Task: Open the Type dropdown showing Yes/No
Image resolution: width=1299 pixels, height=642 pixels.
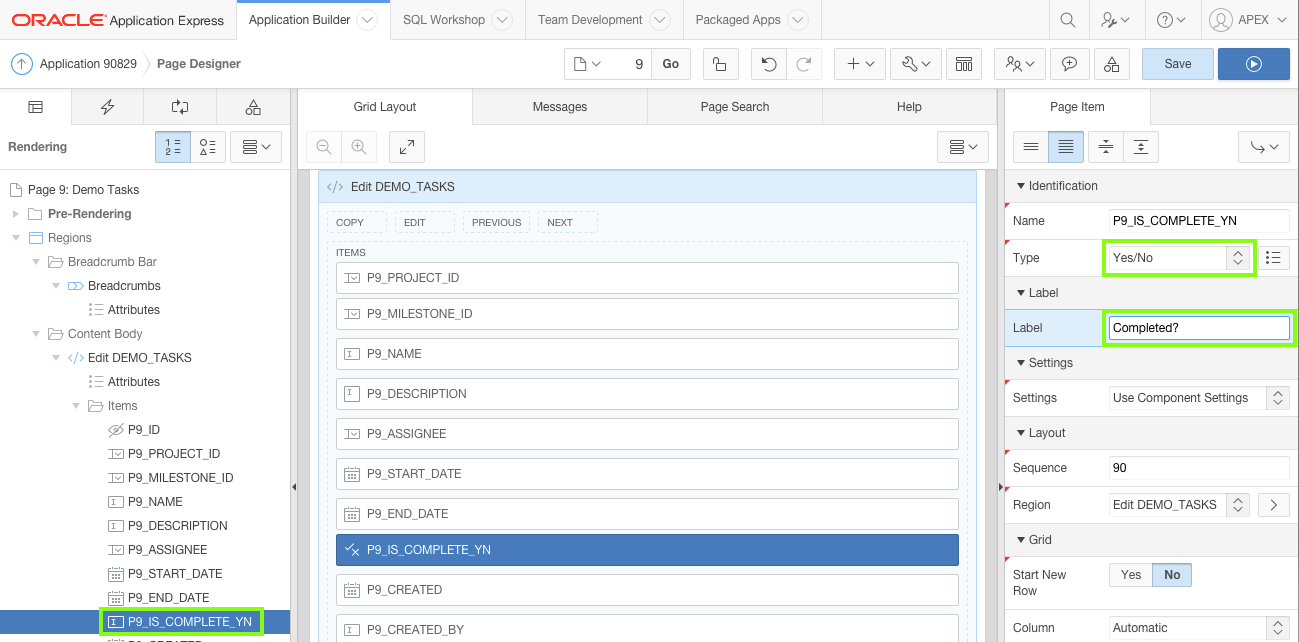Action: [1177, 257]
